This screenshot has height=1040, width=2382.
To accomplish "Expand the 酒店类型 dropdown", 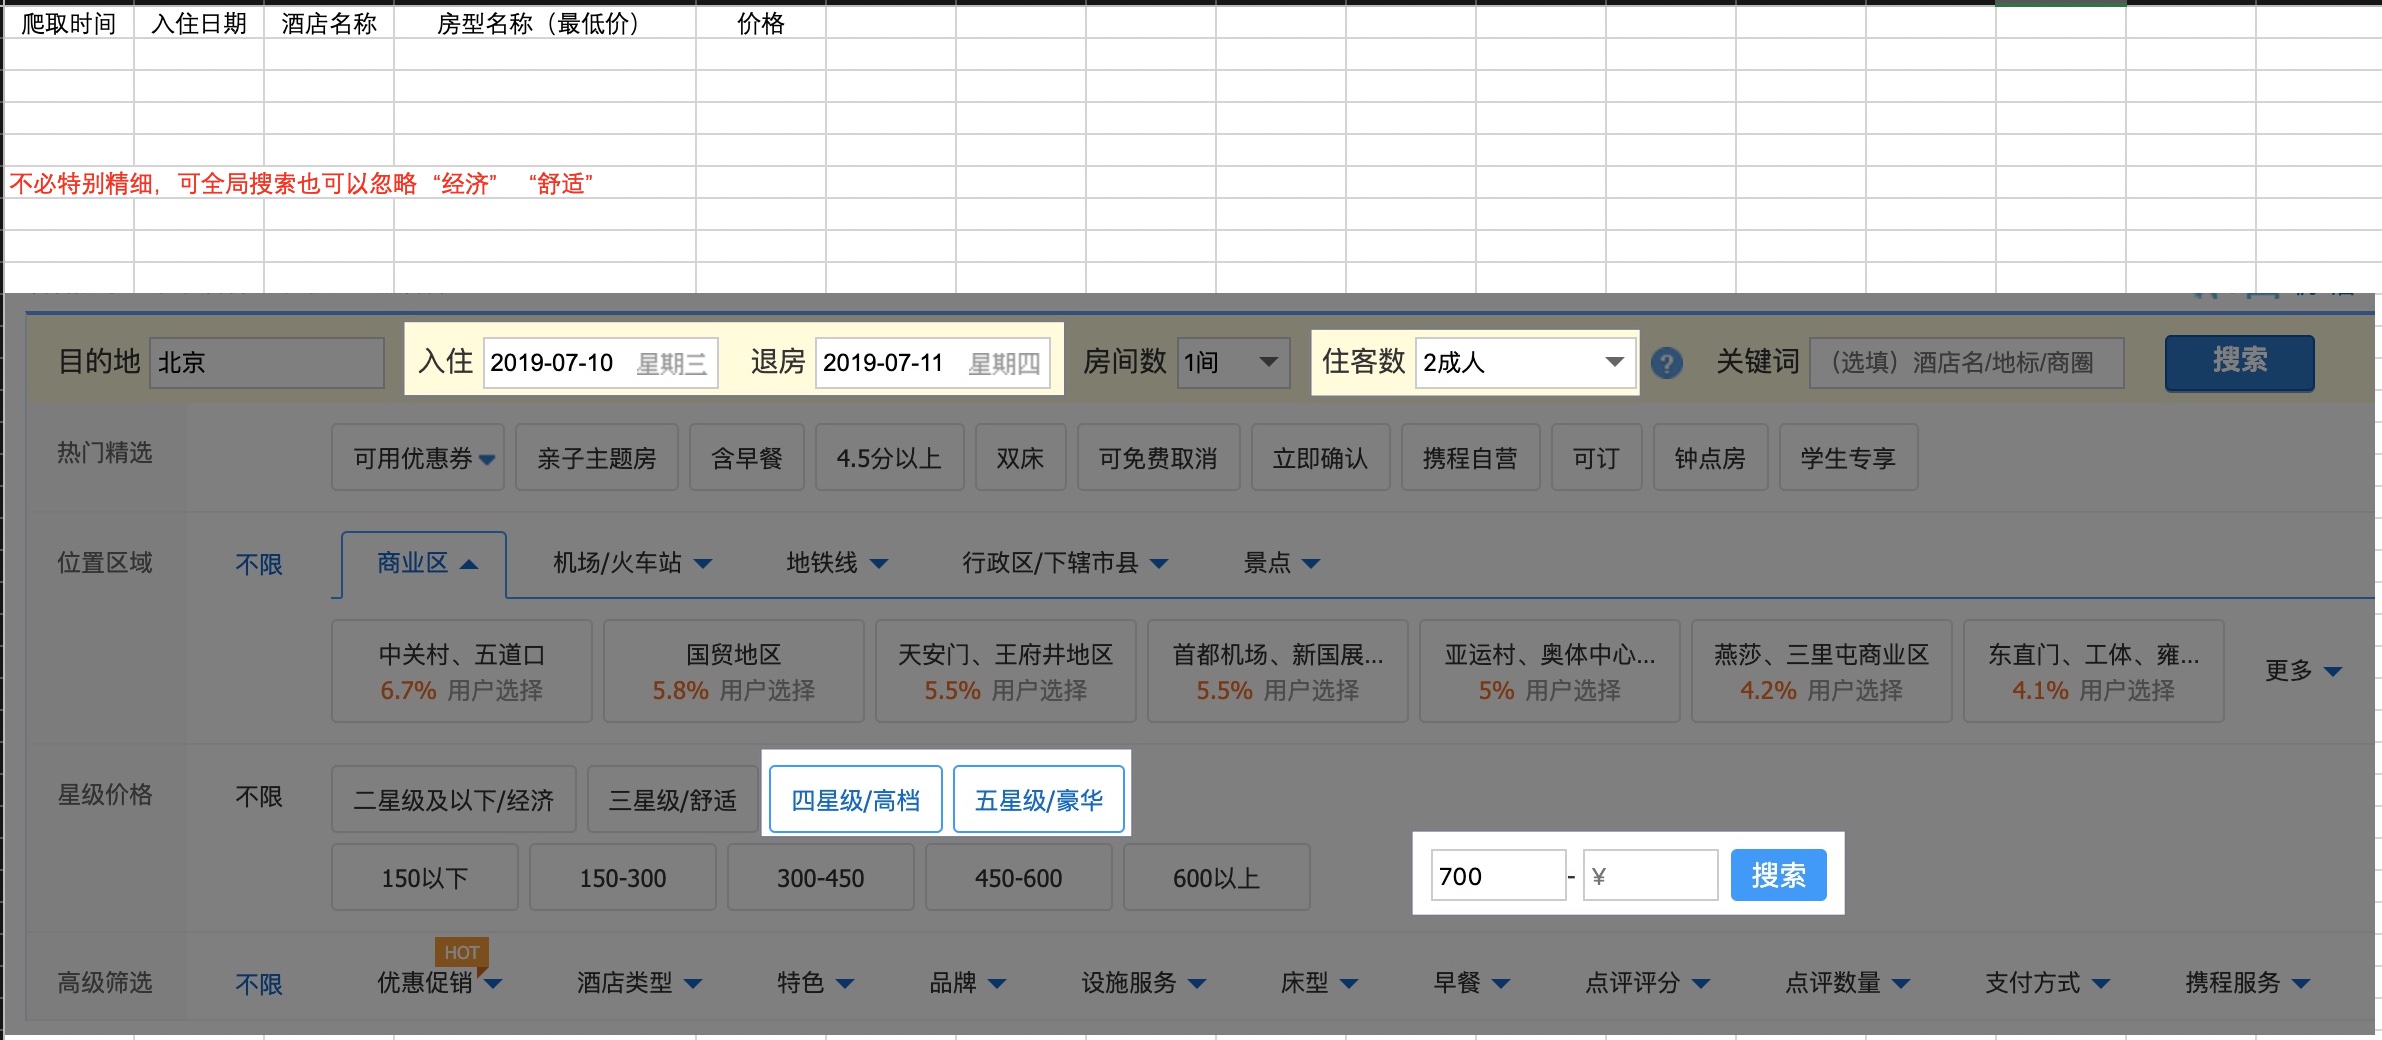I will 639,982.
